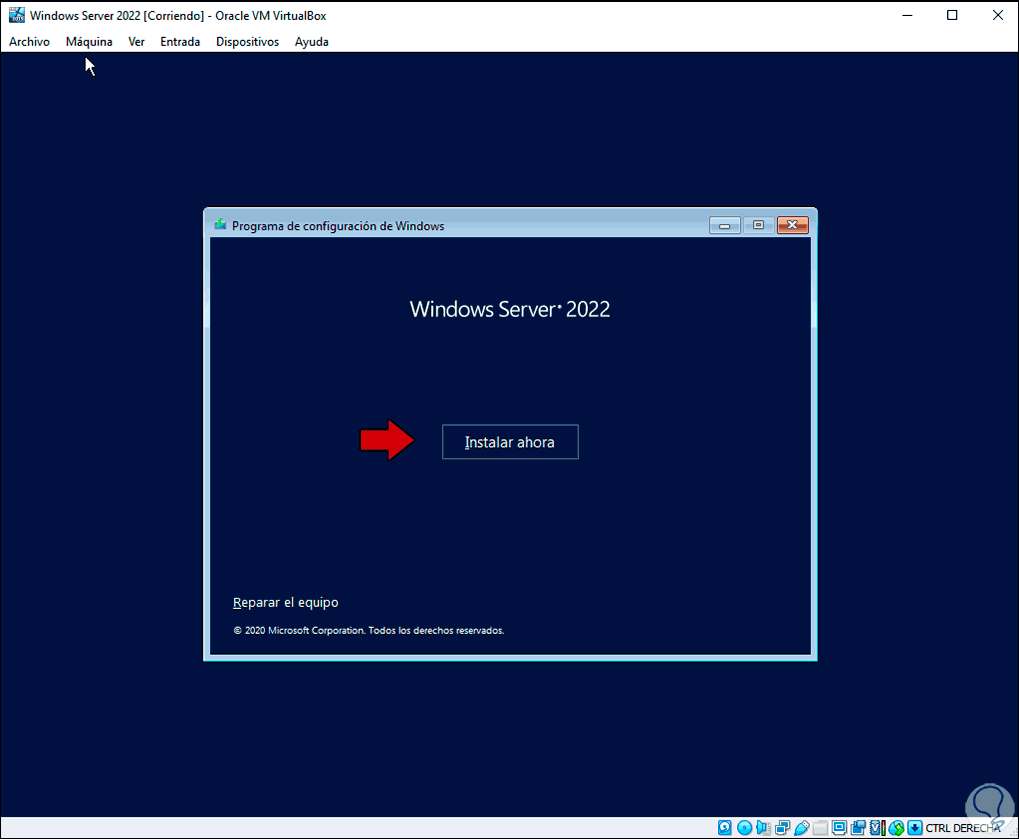
Task: Click the CPU virtualization status icon
Action: [877, 827]
